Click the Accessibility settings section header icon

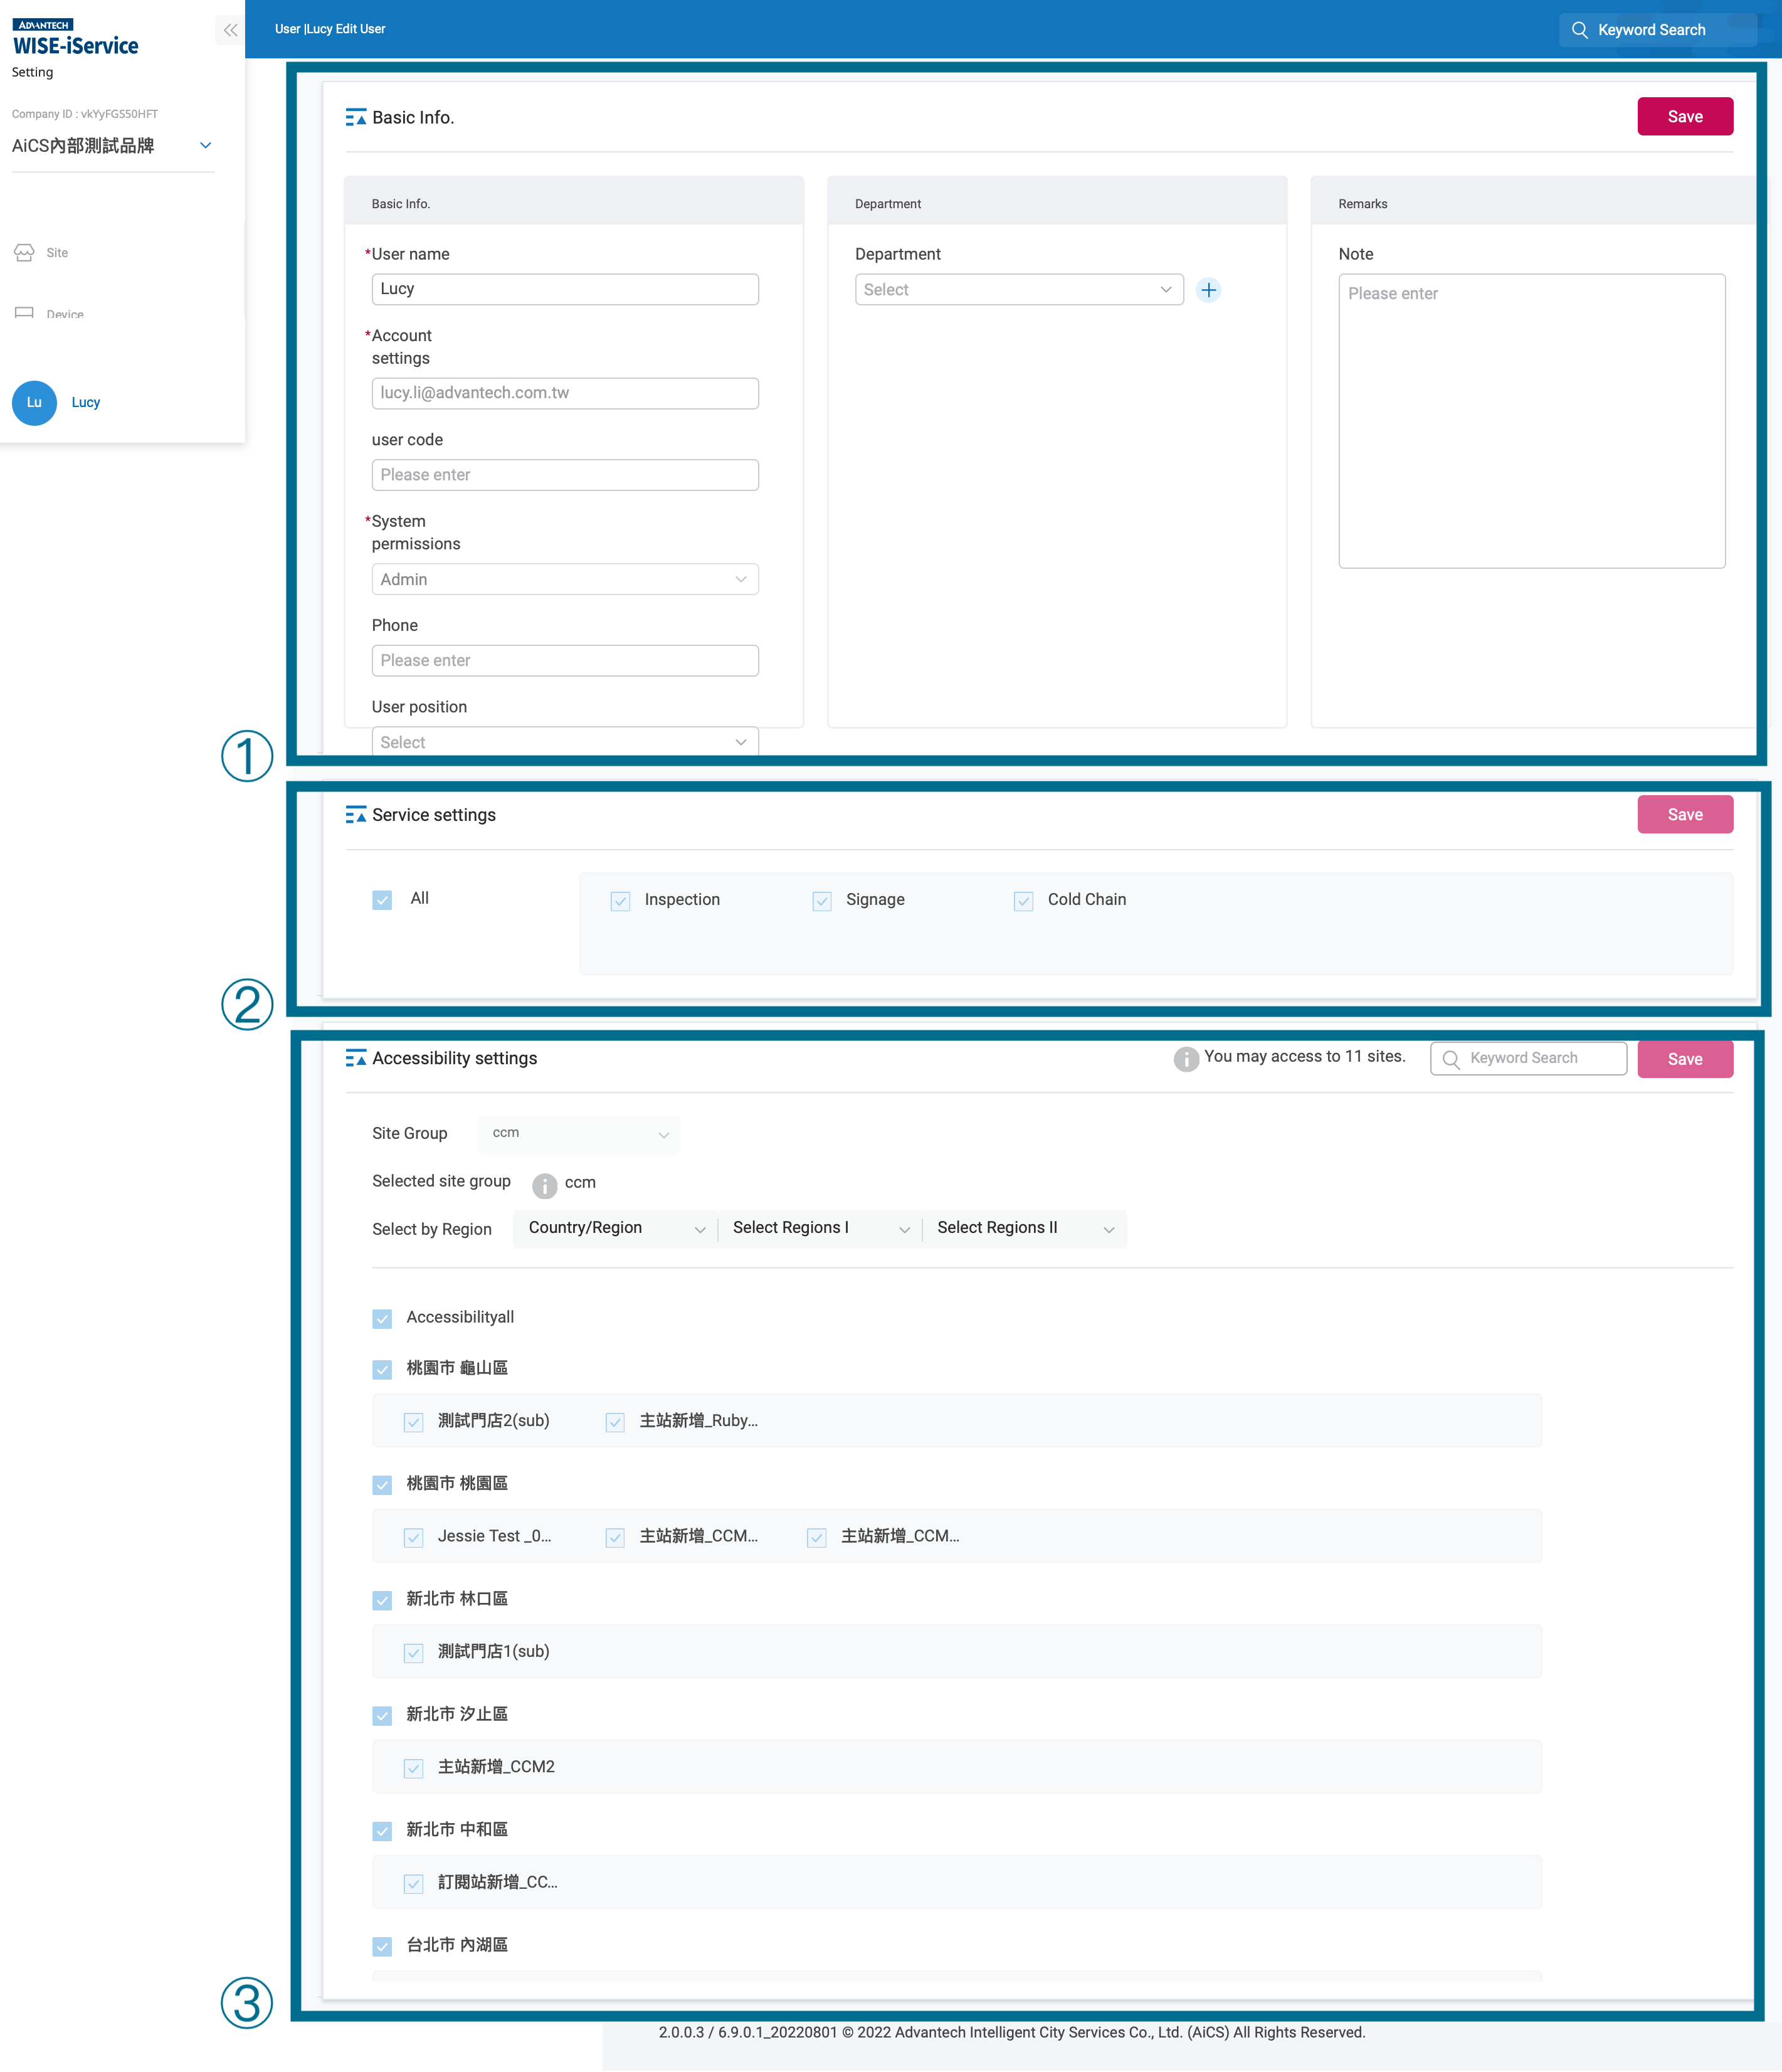(x=356, y=1058)
